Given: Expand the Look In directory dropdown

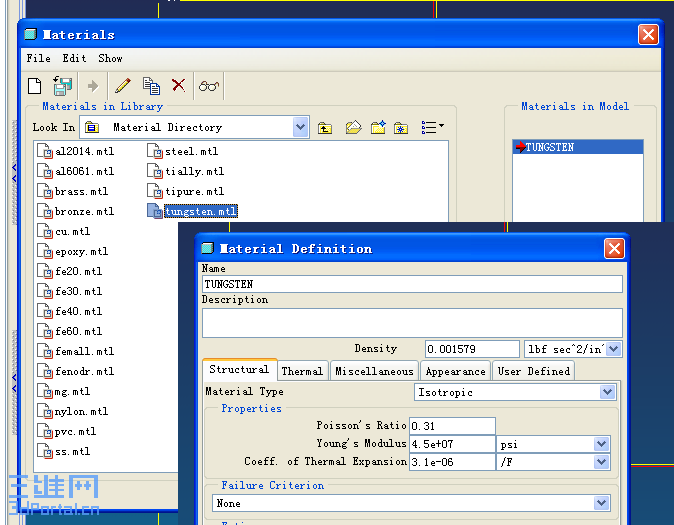Looking at the screenshot, I should (300, 127).
